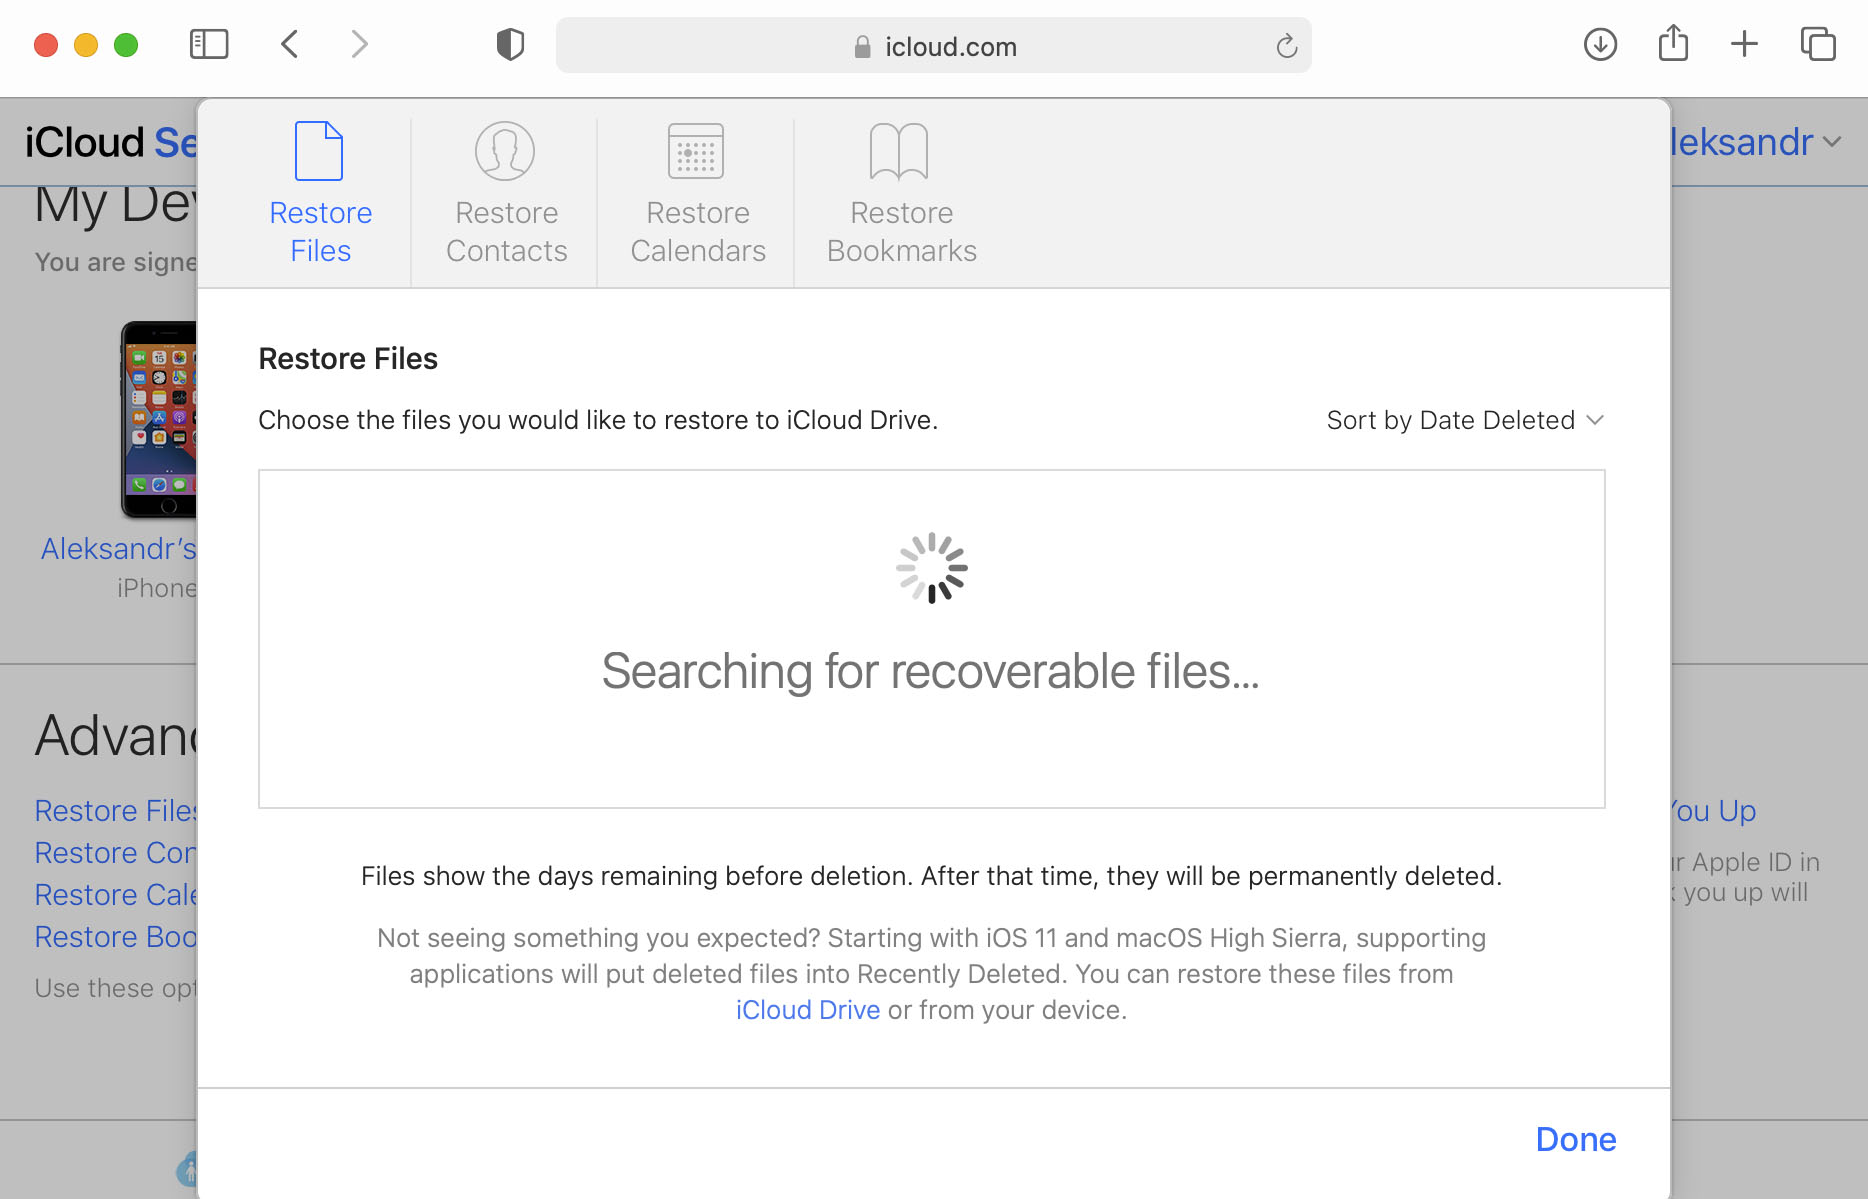Viewport: 1868px width, 1199px height.
Task: Select the Restore Files document icon
Action: pyautogui.click(x=319, y=151)
